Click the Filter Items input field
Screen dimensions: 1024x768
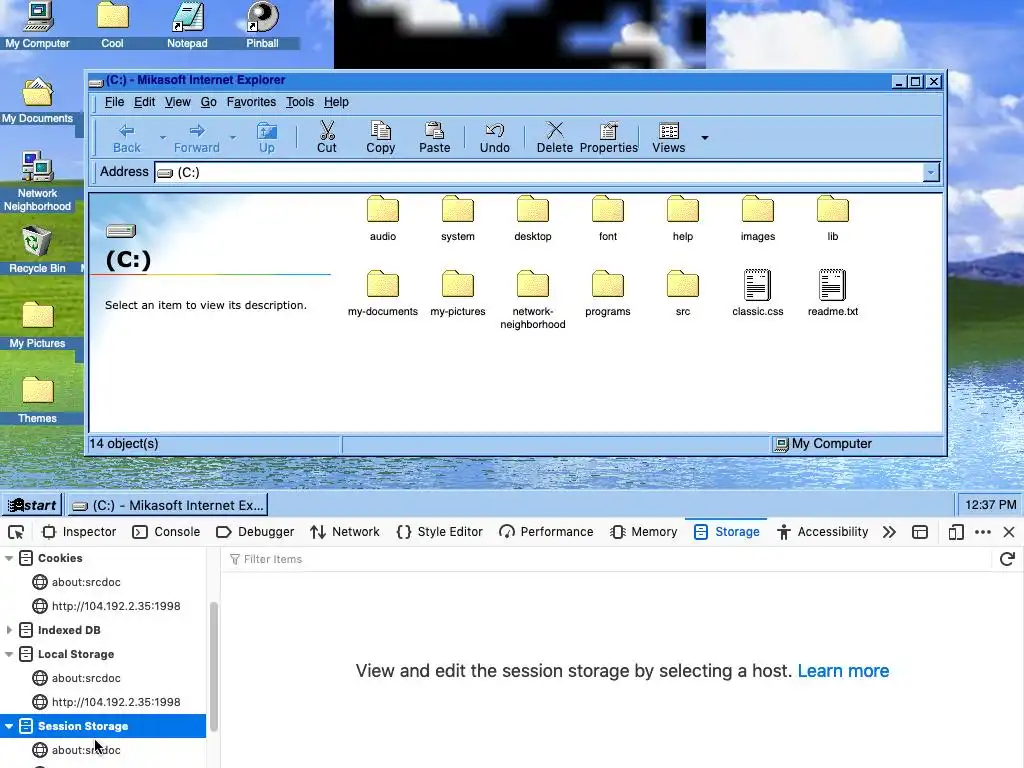tap(607, 559)
